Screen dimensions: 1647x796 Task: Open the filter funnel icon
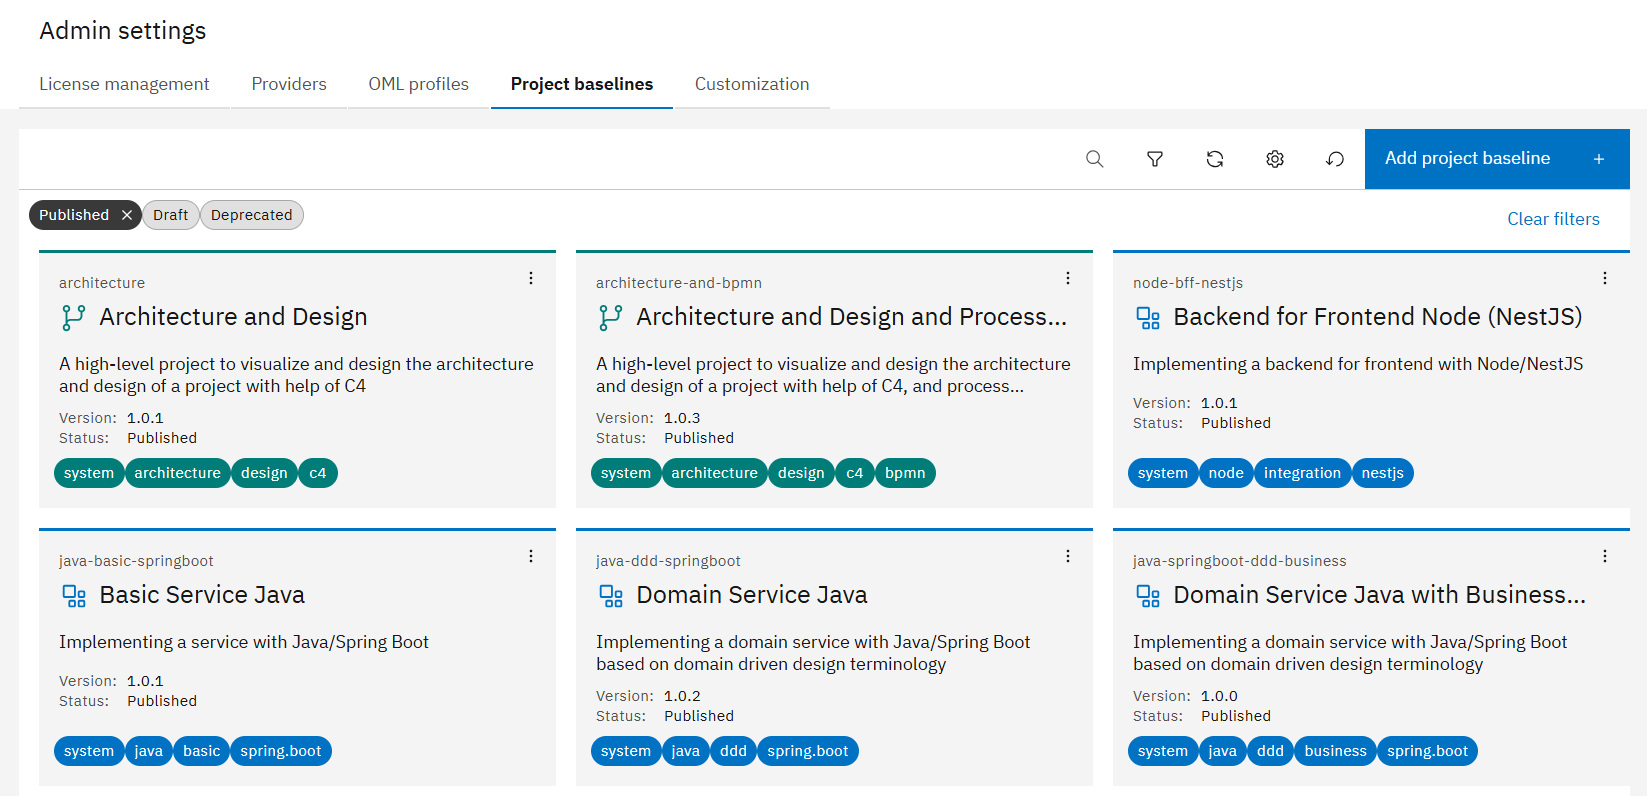point(1155,159)
